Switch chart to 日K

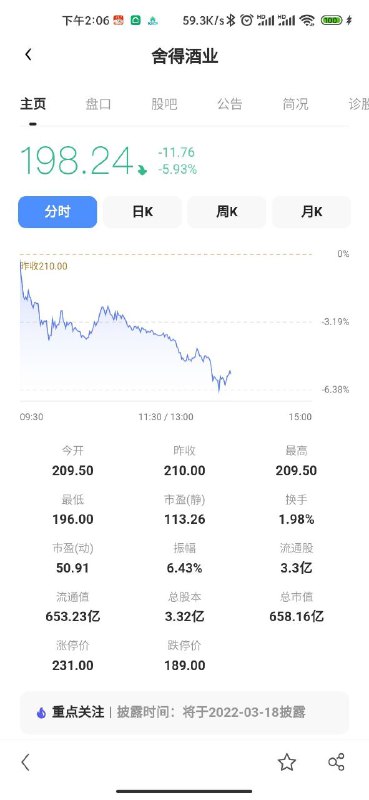click(142, 212)
